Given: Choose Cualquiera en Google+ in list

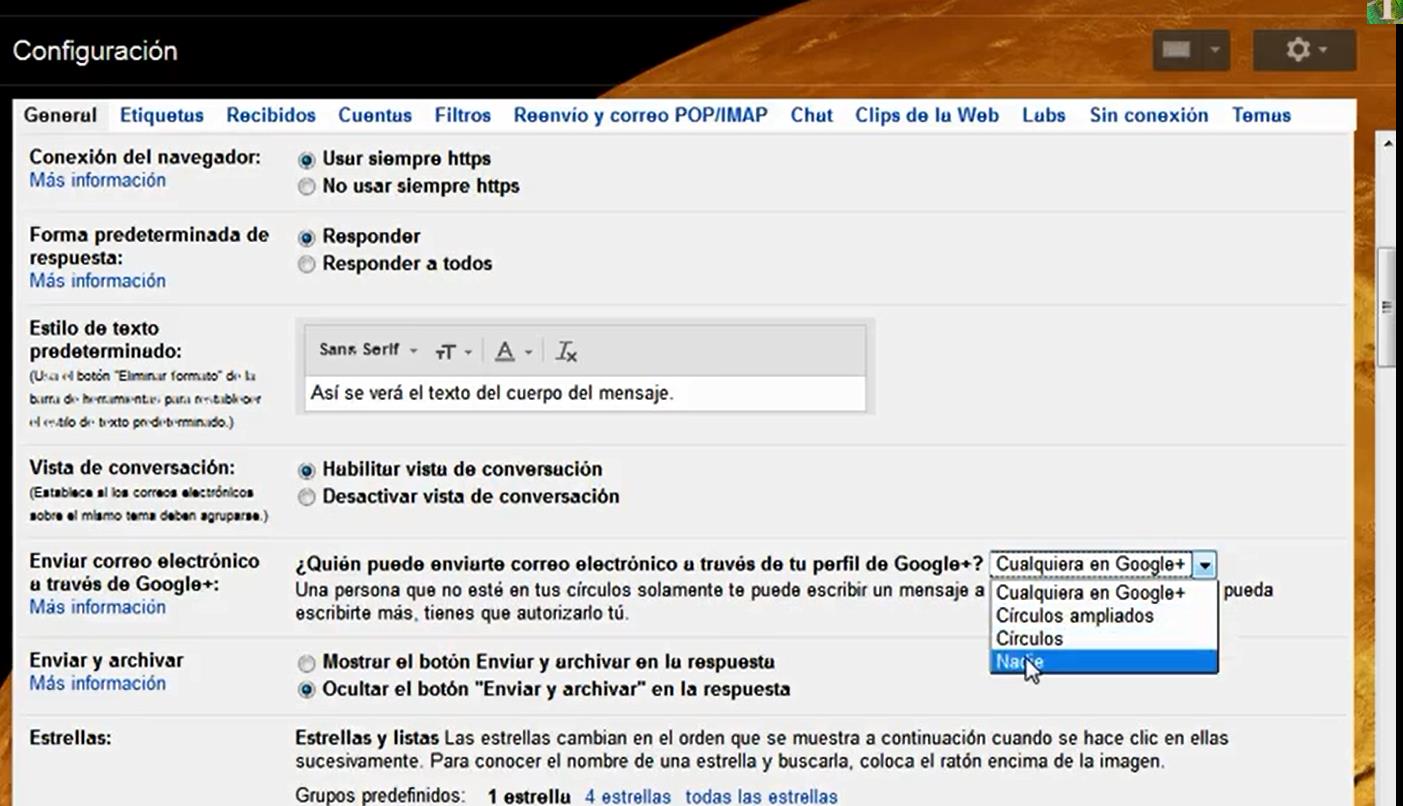Looking at the screenshot, I should pyautogui.click(x=1104, y=593).
